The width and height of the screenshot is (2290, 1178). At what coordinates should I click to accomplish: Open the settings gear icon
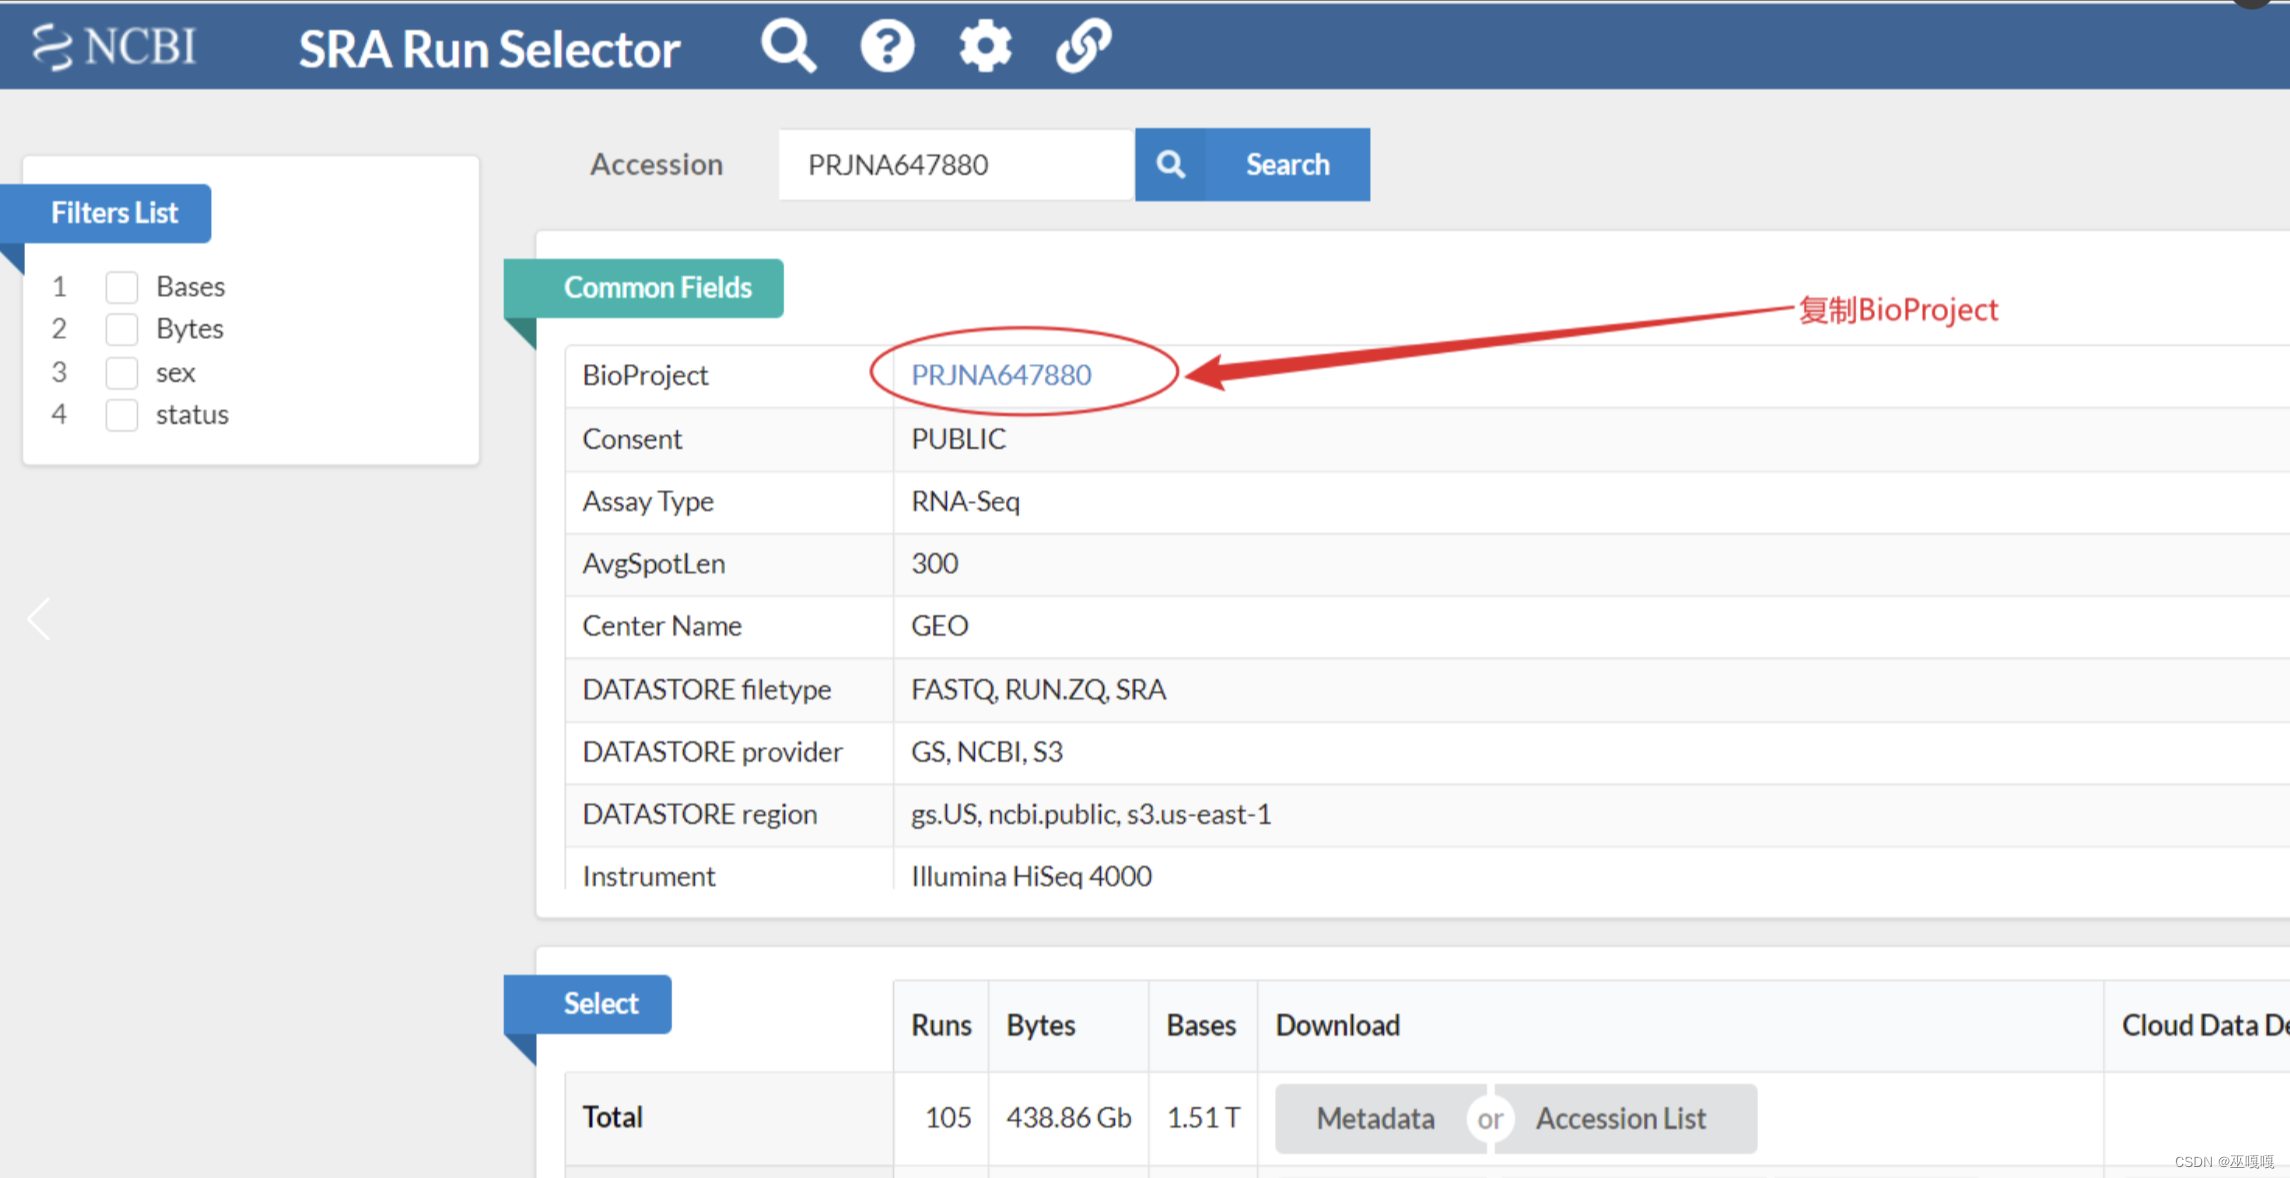pyautogui.click(x=985, y=46)
